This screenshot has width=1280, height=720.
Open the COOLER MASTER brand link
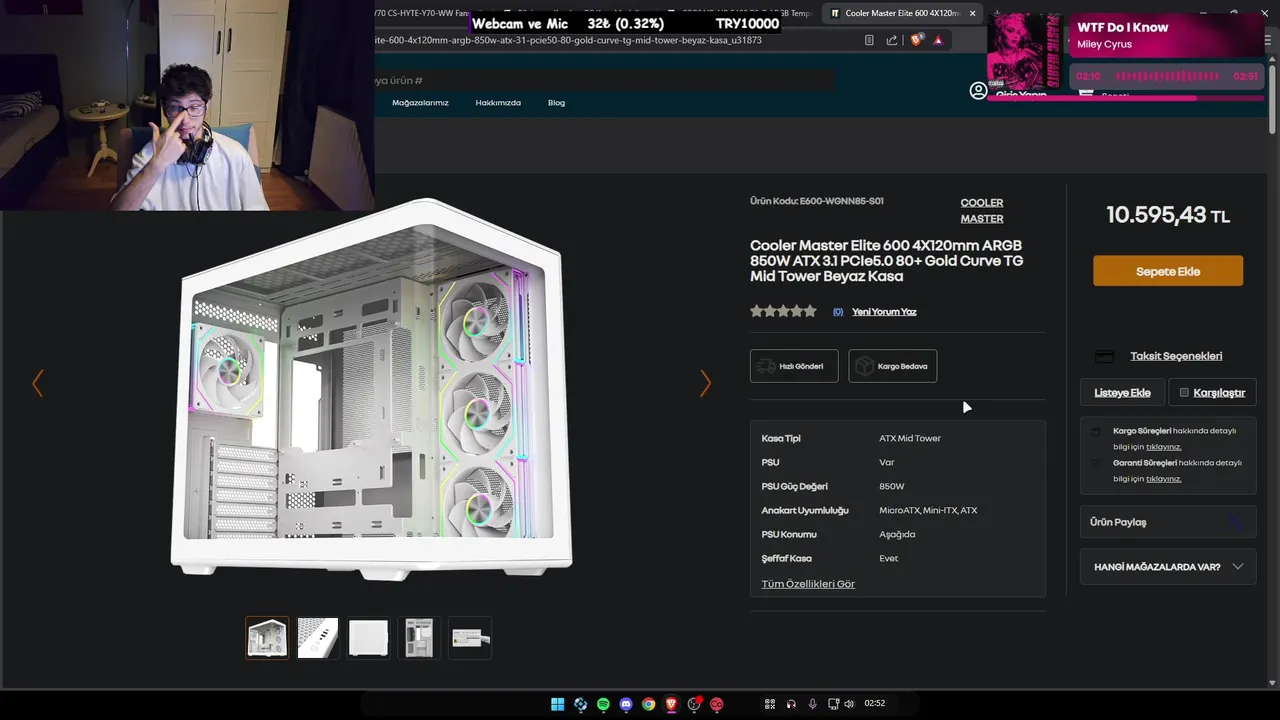(982, 211)
